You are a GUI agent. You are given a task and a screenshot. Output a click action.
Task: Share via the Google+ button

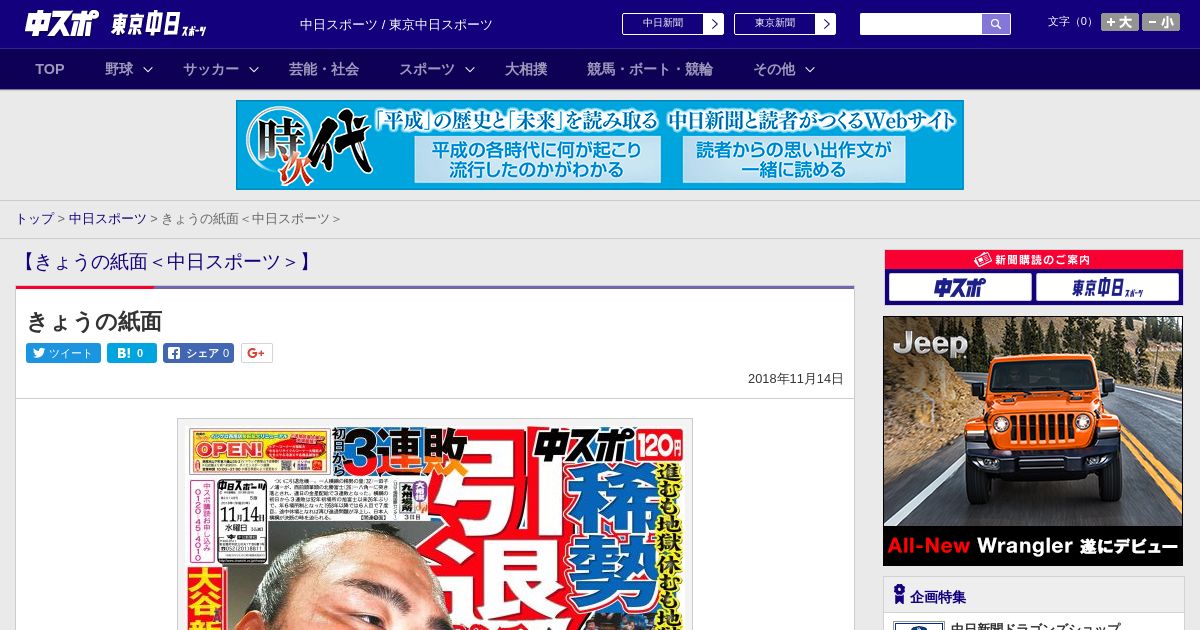tap(257, 353)
